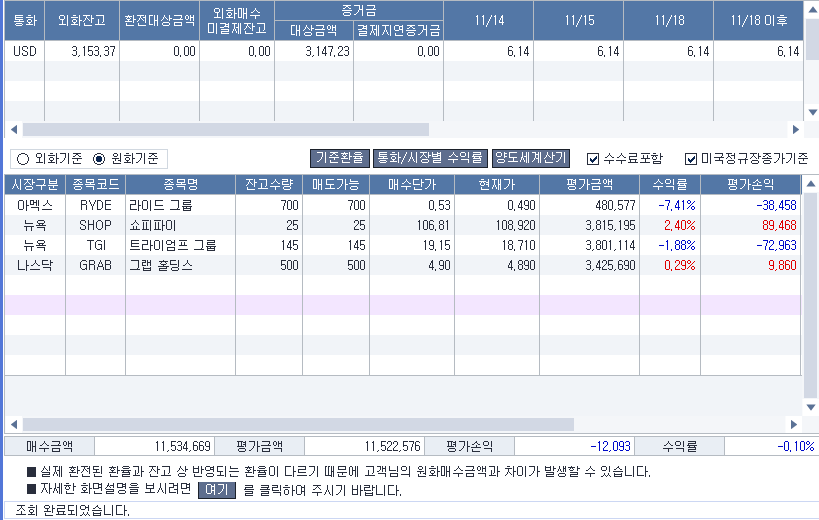The height and width of the screenshot is (520, 819).
Task: Select the 원화기준 radio button
Action: point(99,158)
